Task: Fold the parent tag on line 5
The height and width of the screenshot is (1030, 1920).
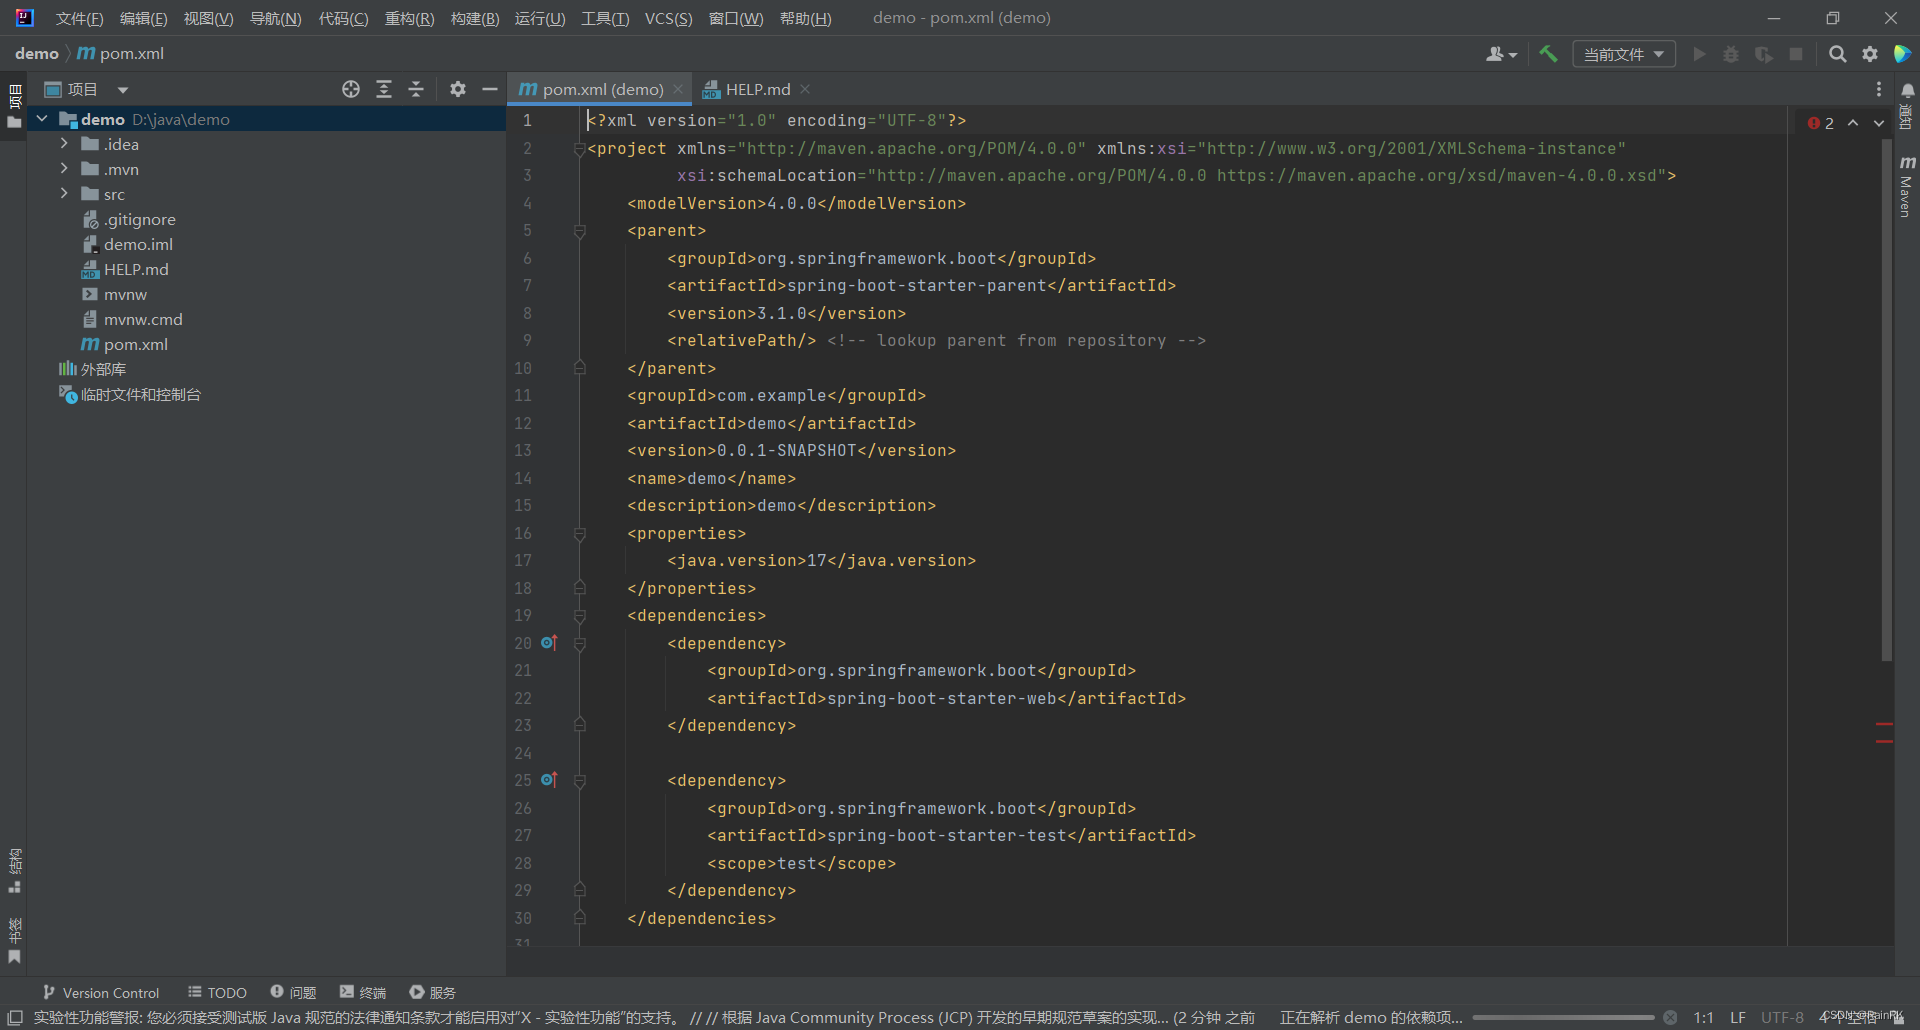Action: coord(580,231)
